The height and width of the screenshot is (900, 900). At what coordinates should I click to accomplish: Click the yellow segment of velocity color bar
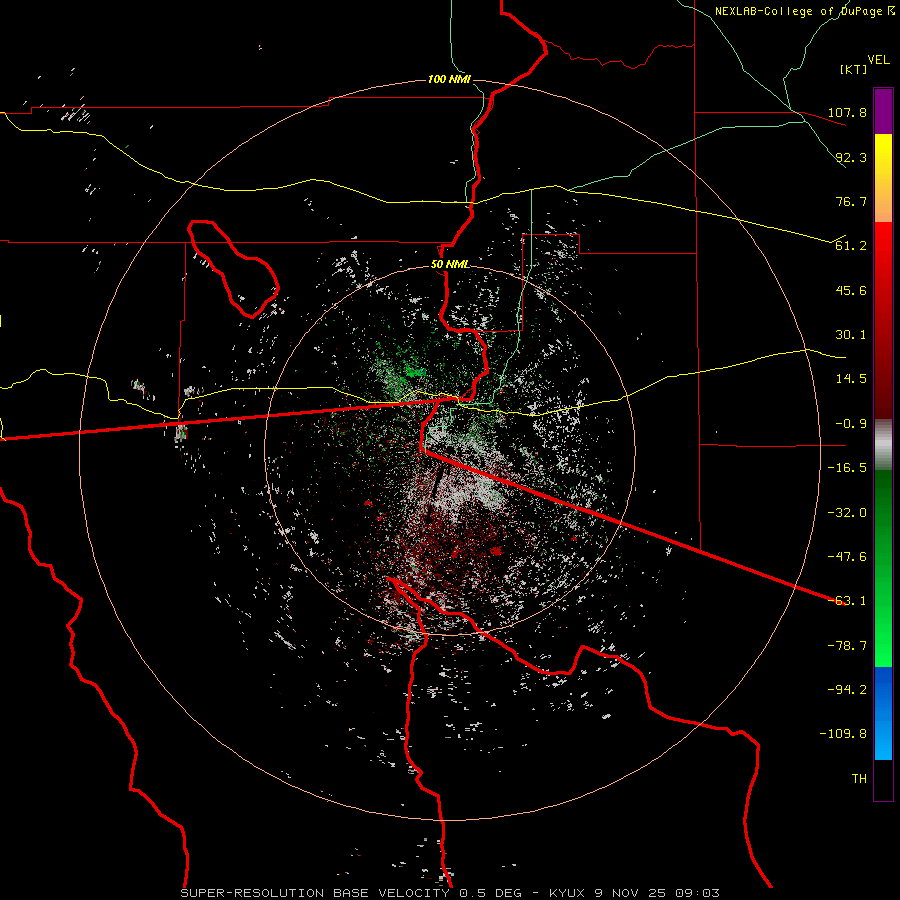pyautogui.click(x=883, y=155)
